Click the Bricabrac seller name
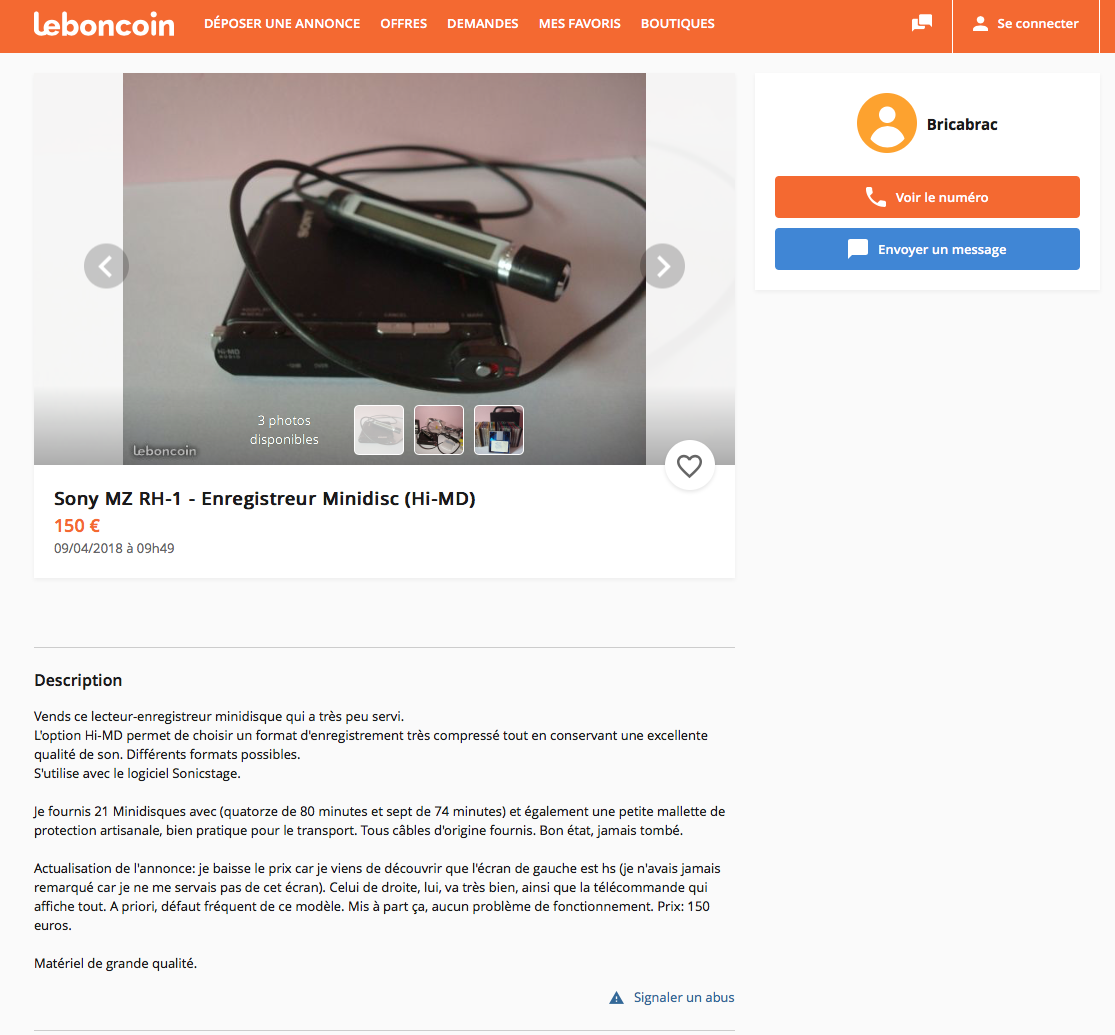The image size is (1115, 1035). [x=961, y=124]
